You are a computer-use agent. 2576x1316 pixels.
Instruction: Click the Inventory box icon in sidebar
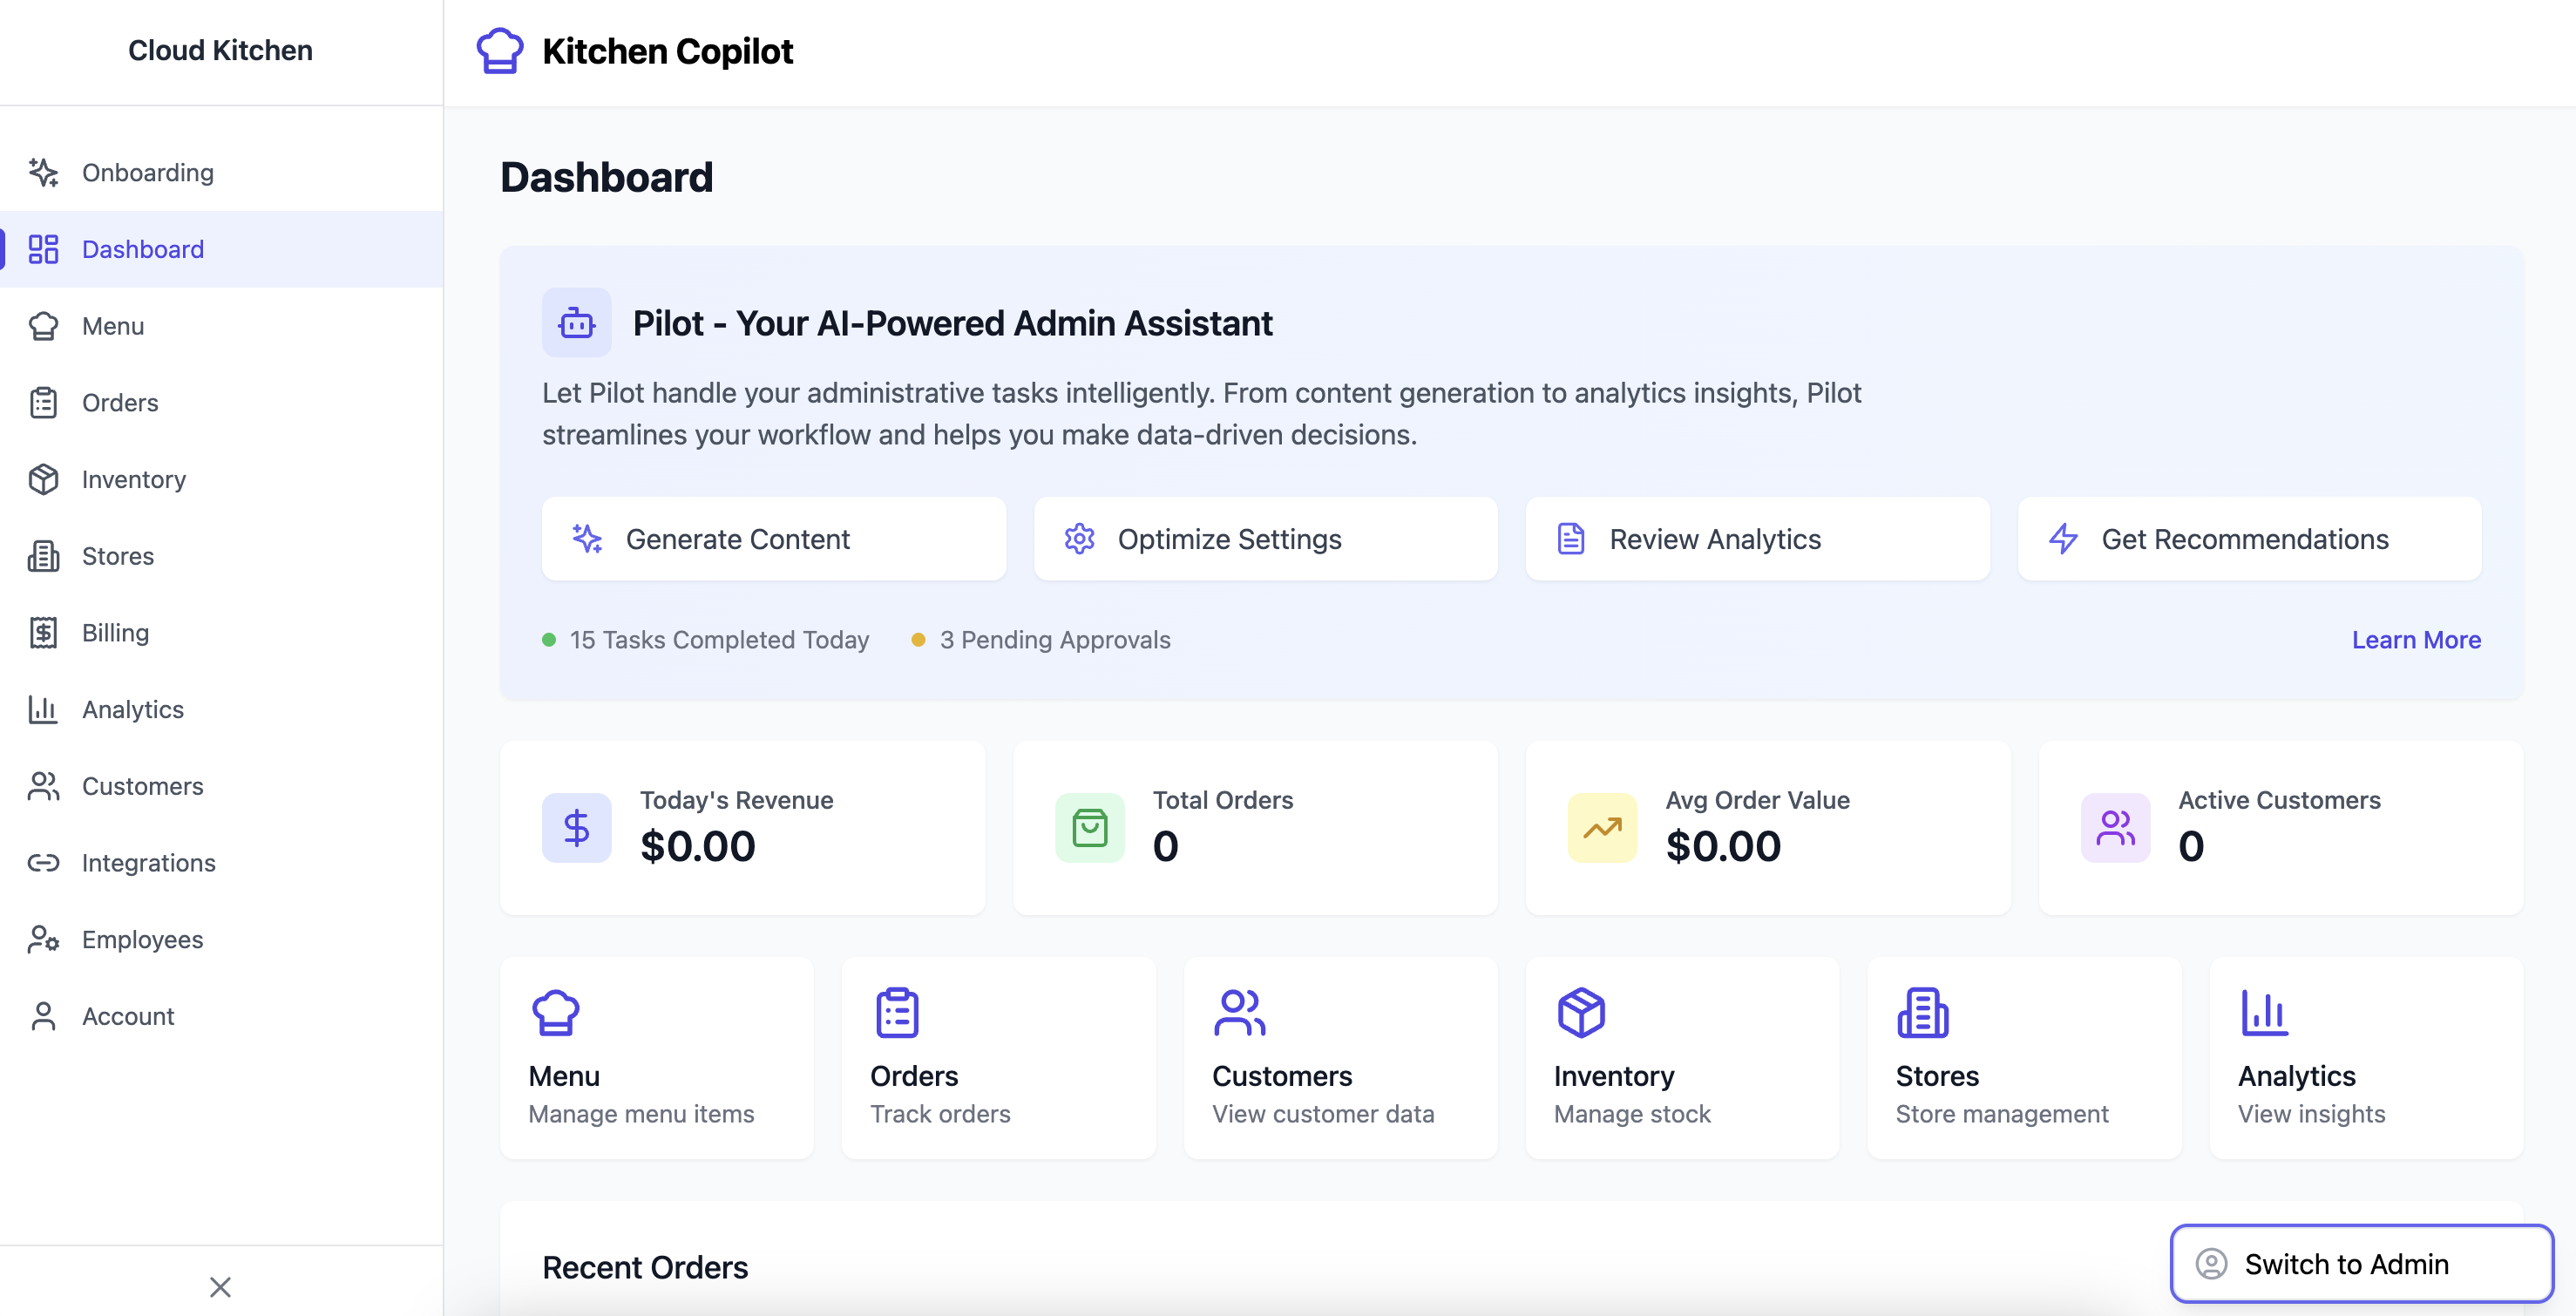(43, 479)
